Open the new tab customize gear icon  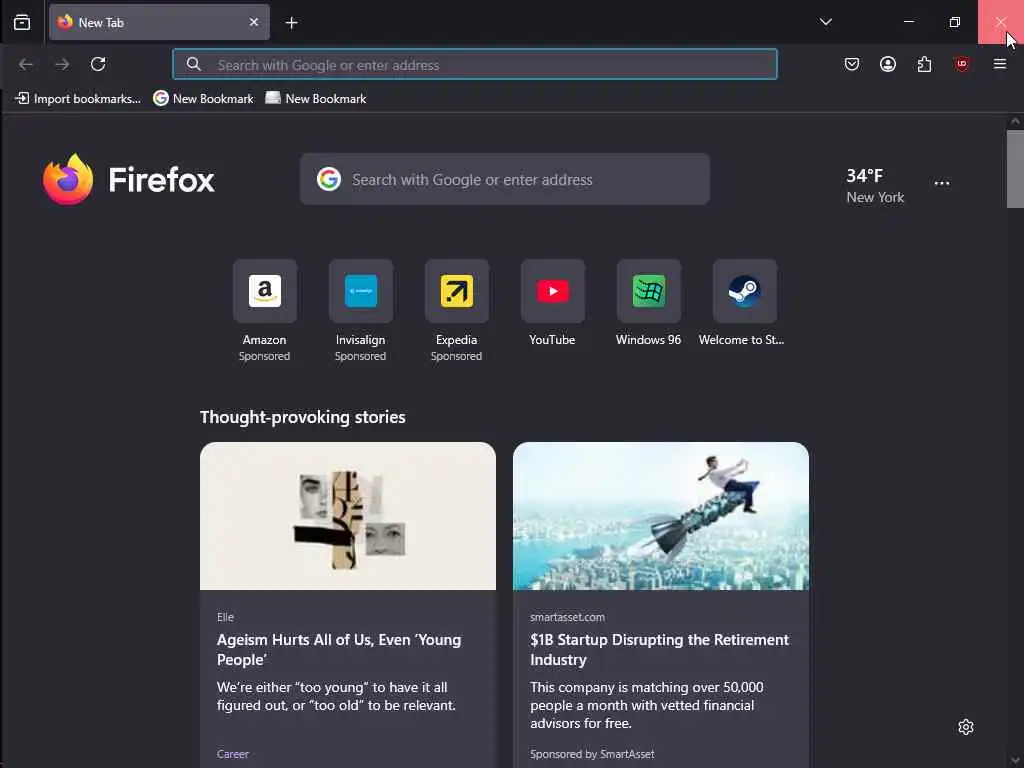click(965, 727)
